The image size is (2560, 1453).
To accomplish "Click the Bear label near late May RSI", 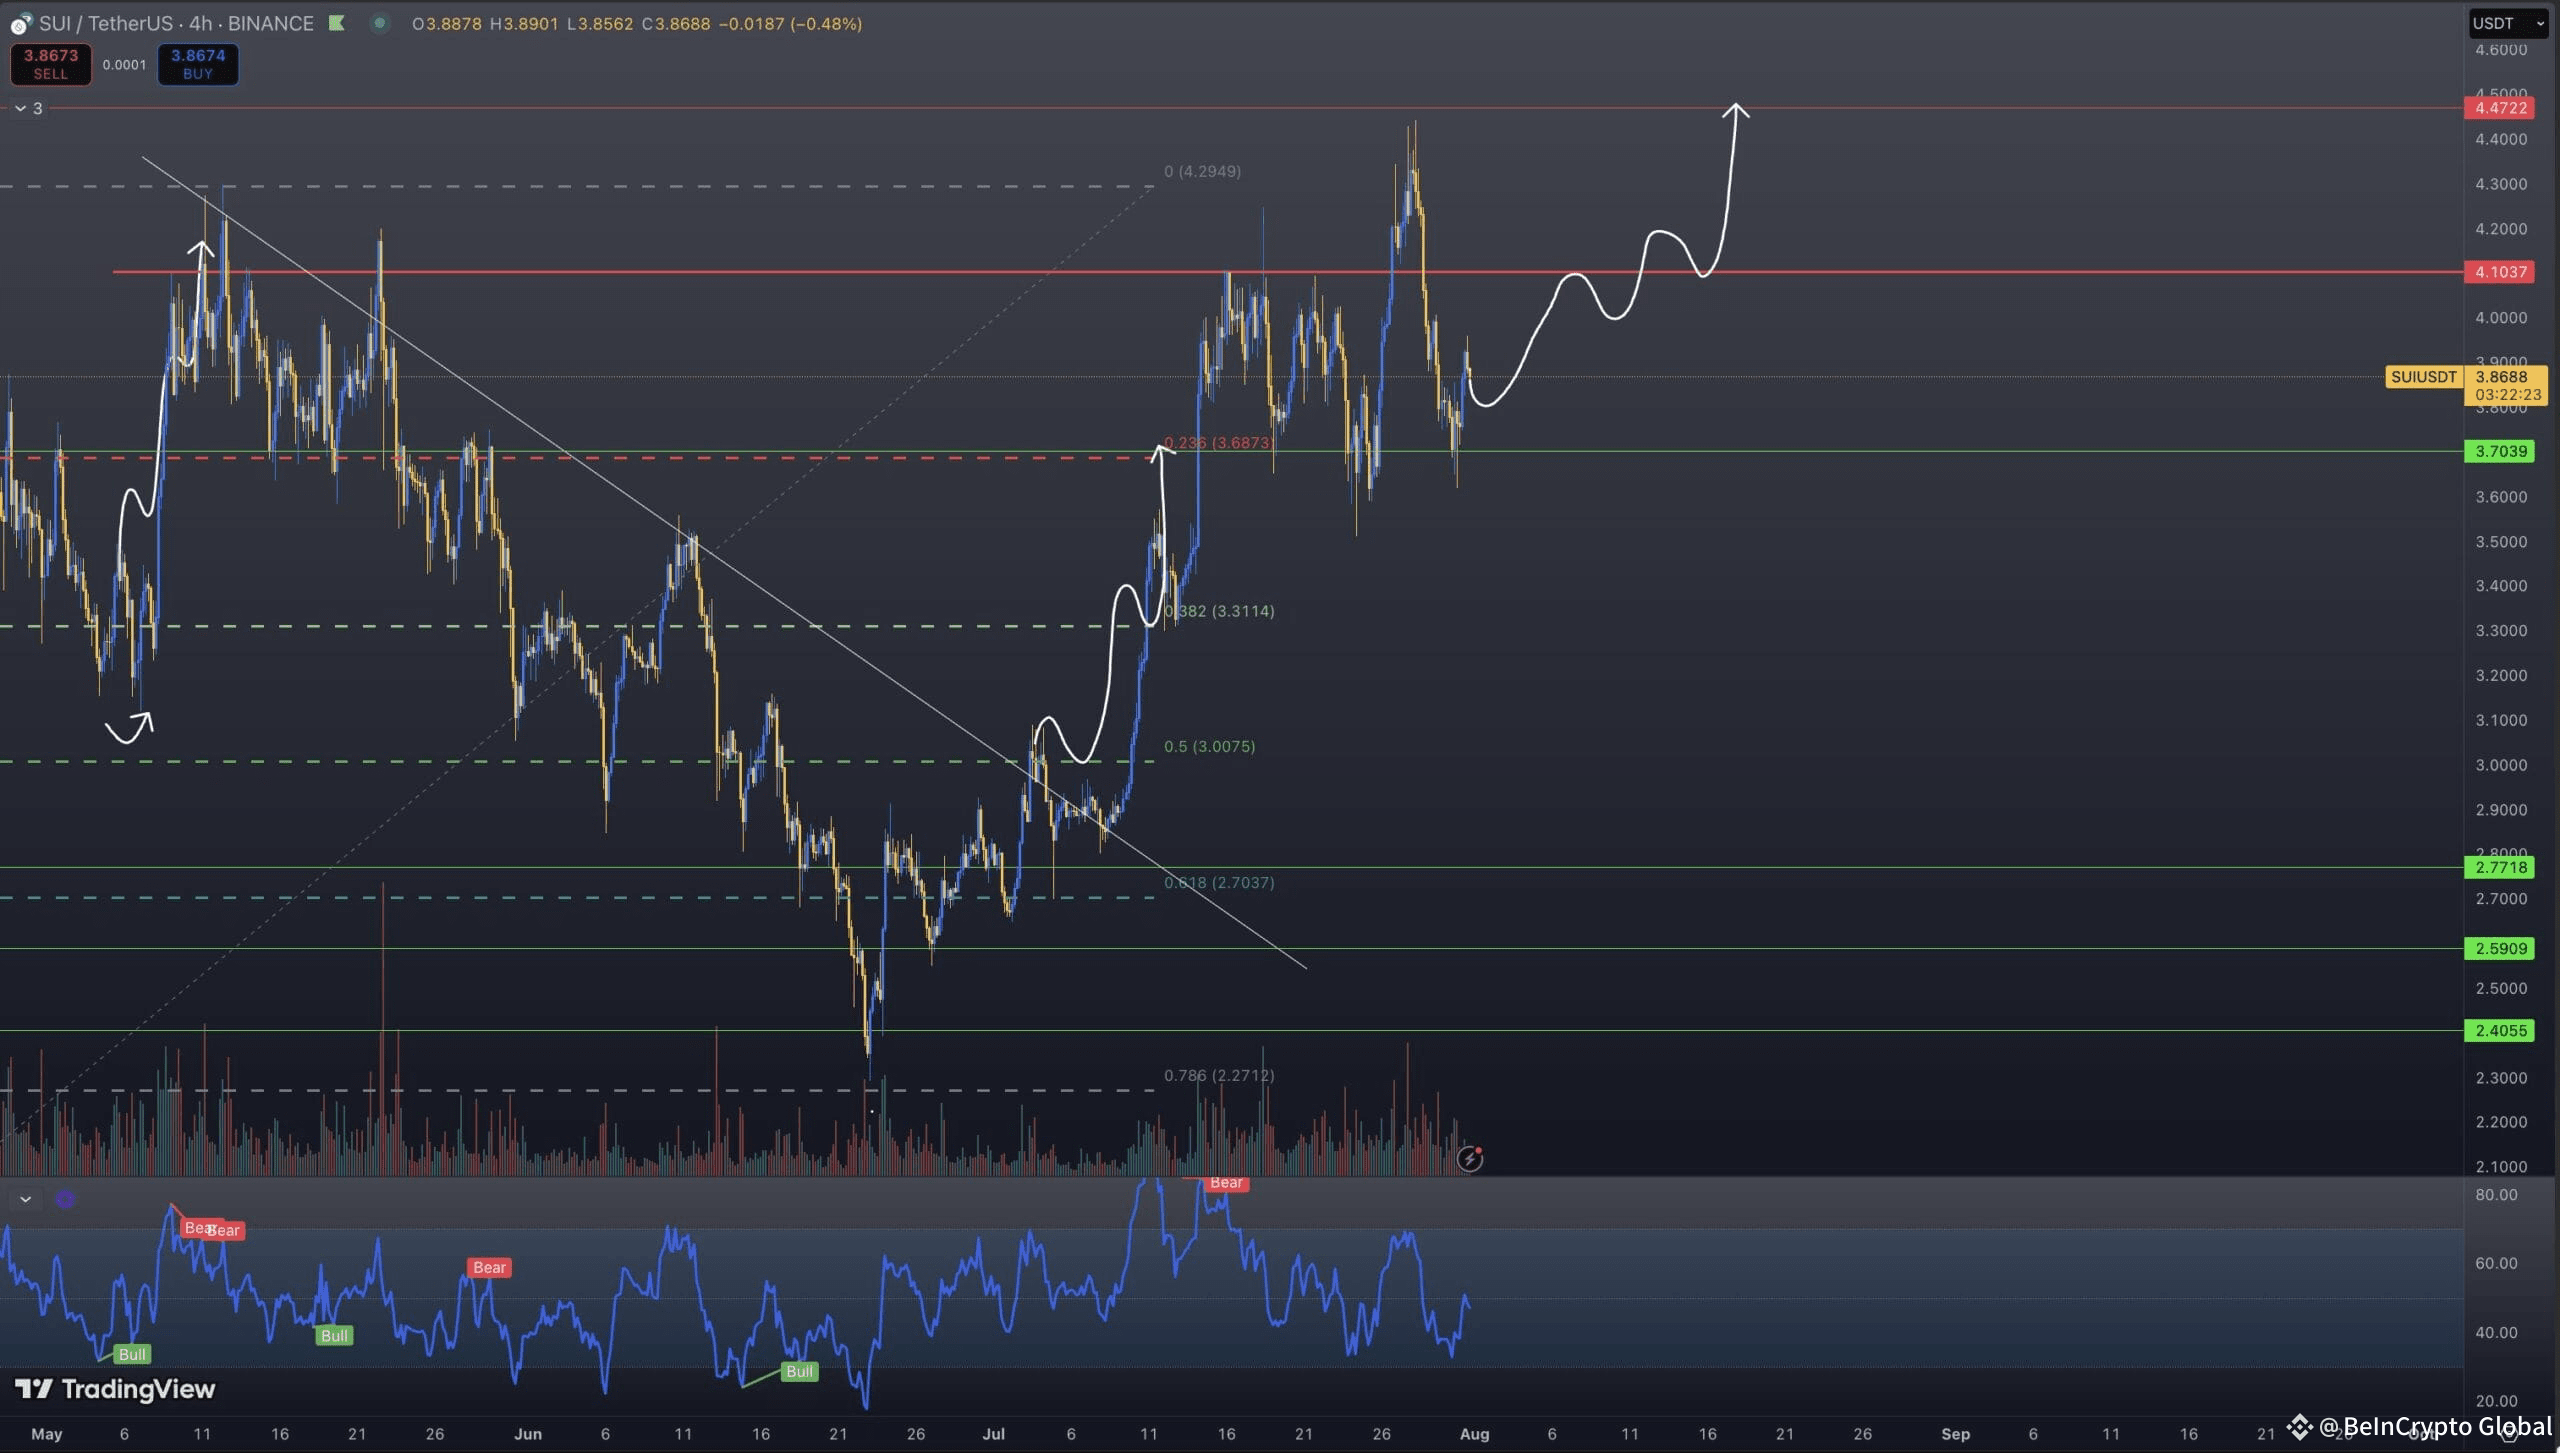I will 489,1267.
